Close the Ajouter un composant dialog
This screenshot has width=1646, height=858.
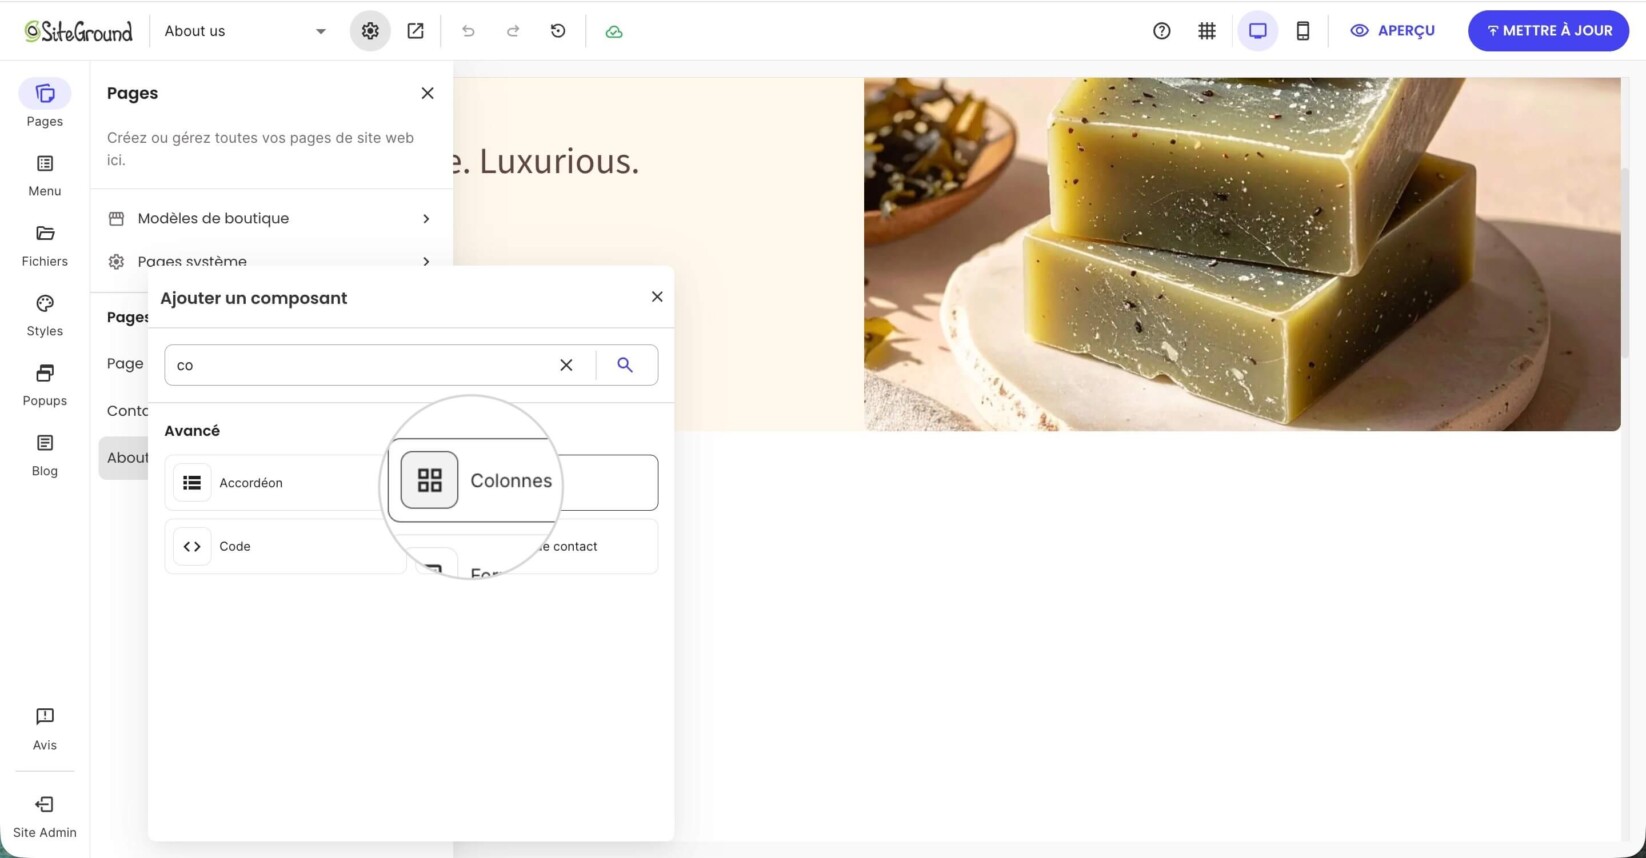(657, 297)
